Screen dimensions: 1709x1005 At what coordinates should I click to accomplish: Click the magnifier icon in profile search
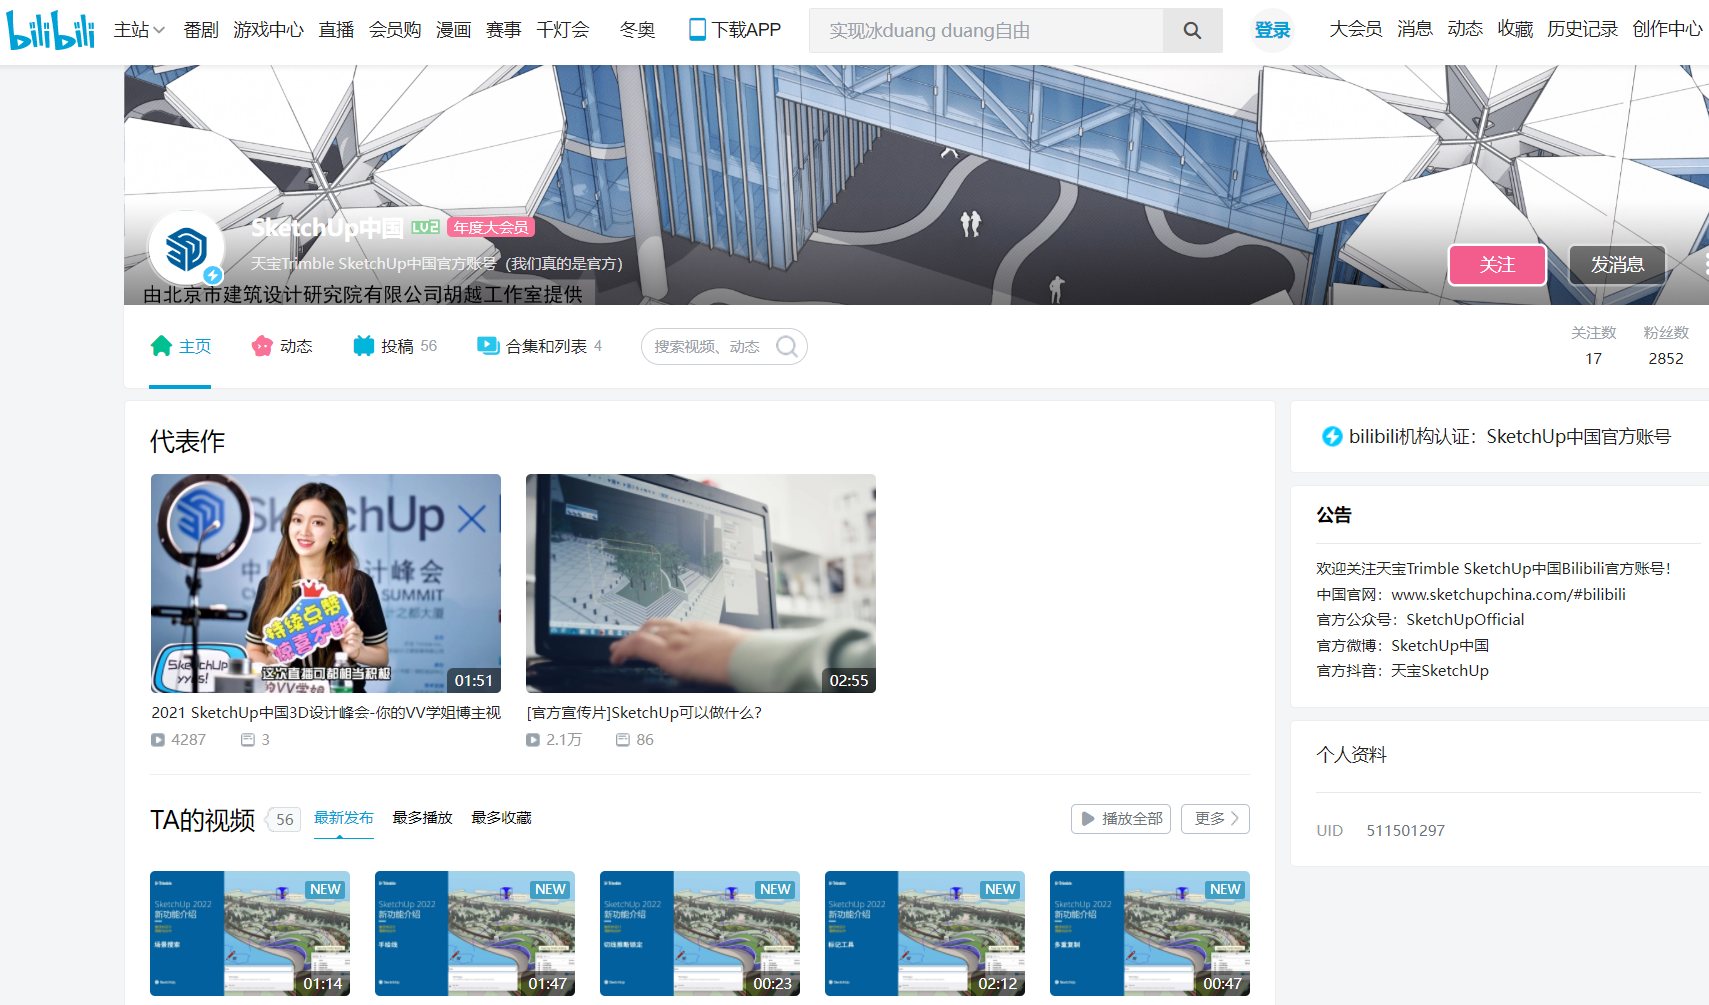[x=787, y=347]
